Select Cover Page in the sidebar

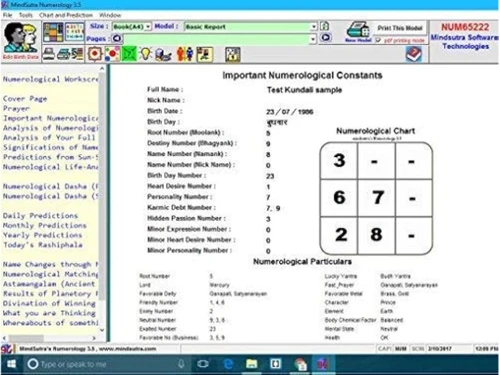point(25,99)
